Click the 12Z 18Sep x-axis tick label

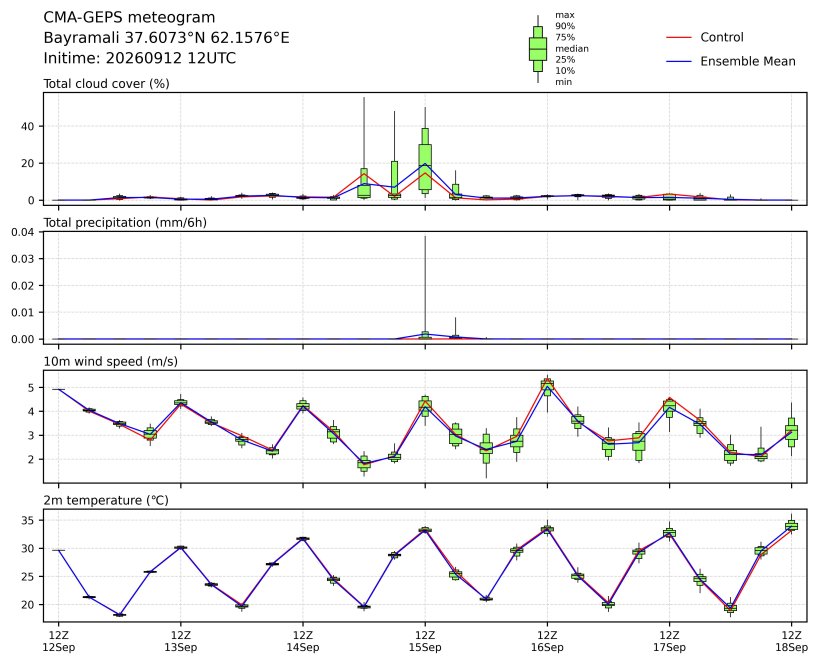pyautogui.click(x=791, y=642)
